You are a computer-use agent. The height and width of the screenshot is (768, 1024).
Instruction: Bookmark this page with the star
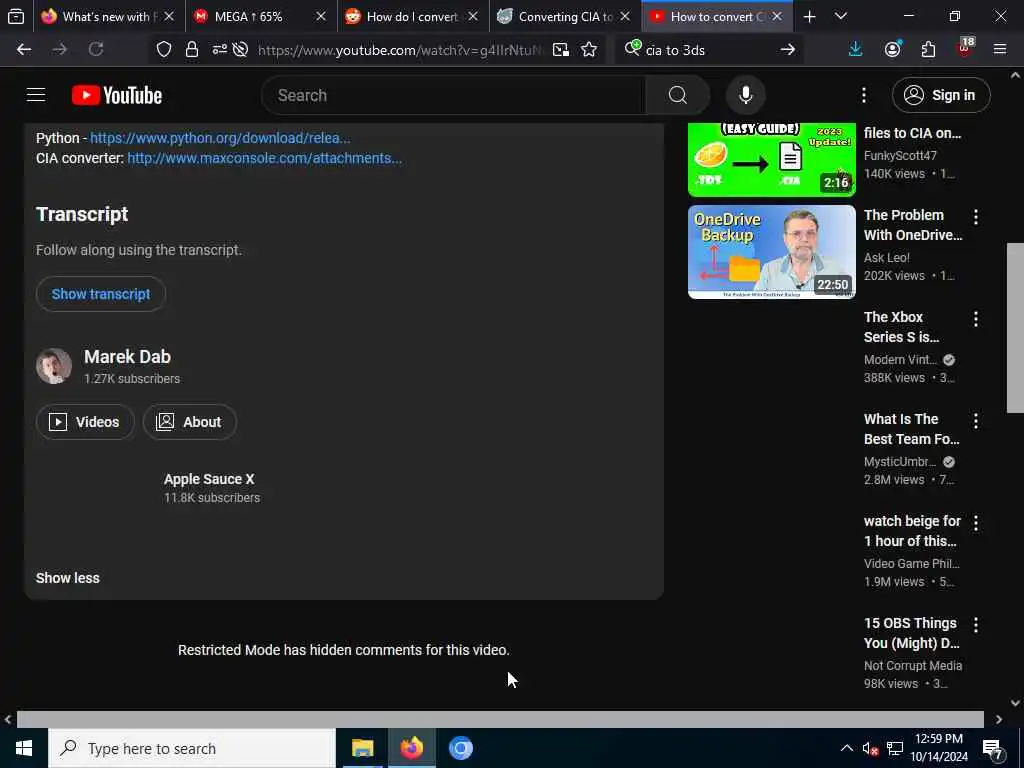[589, 50]
